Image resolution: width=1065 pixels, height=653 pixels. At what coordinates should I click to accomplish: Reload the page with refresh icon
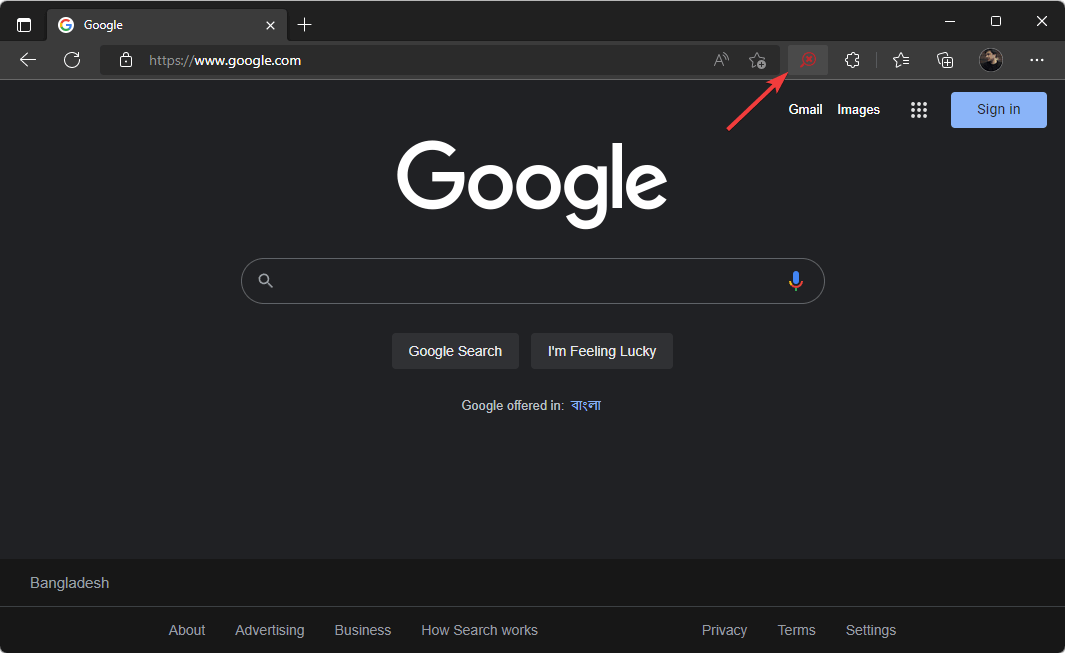click(x=72, y=60)
